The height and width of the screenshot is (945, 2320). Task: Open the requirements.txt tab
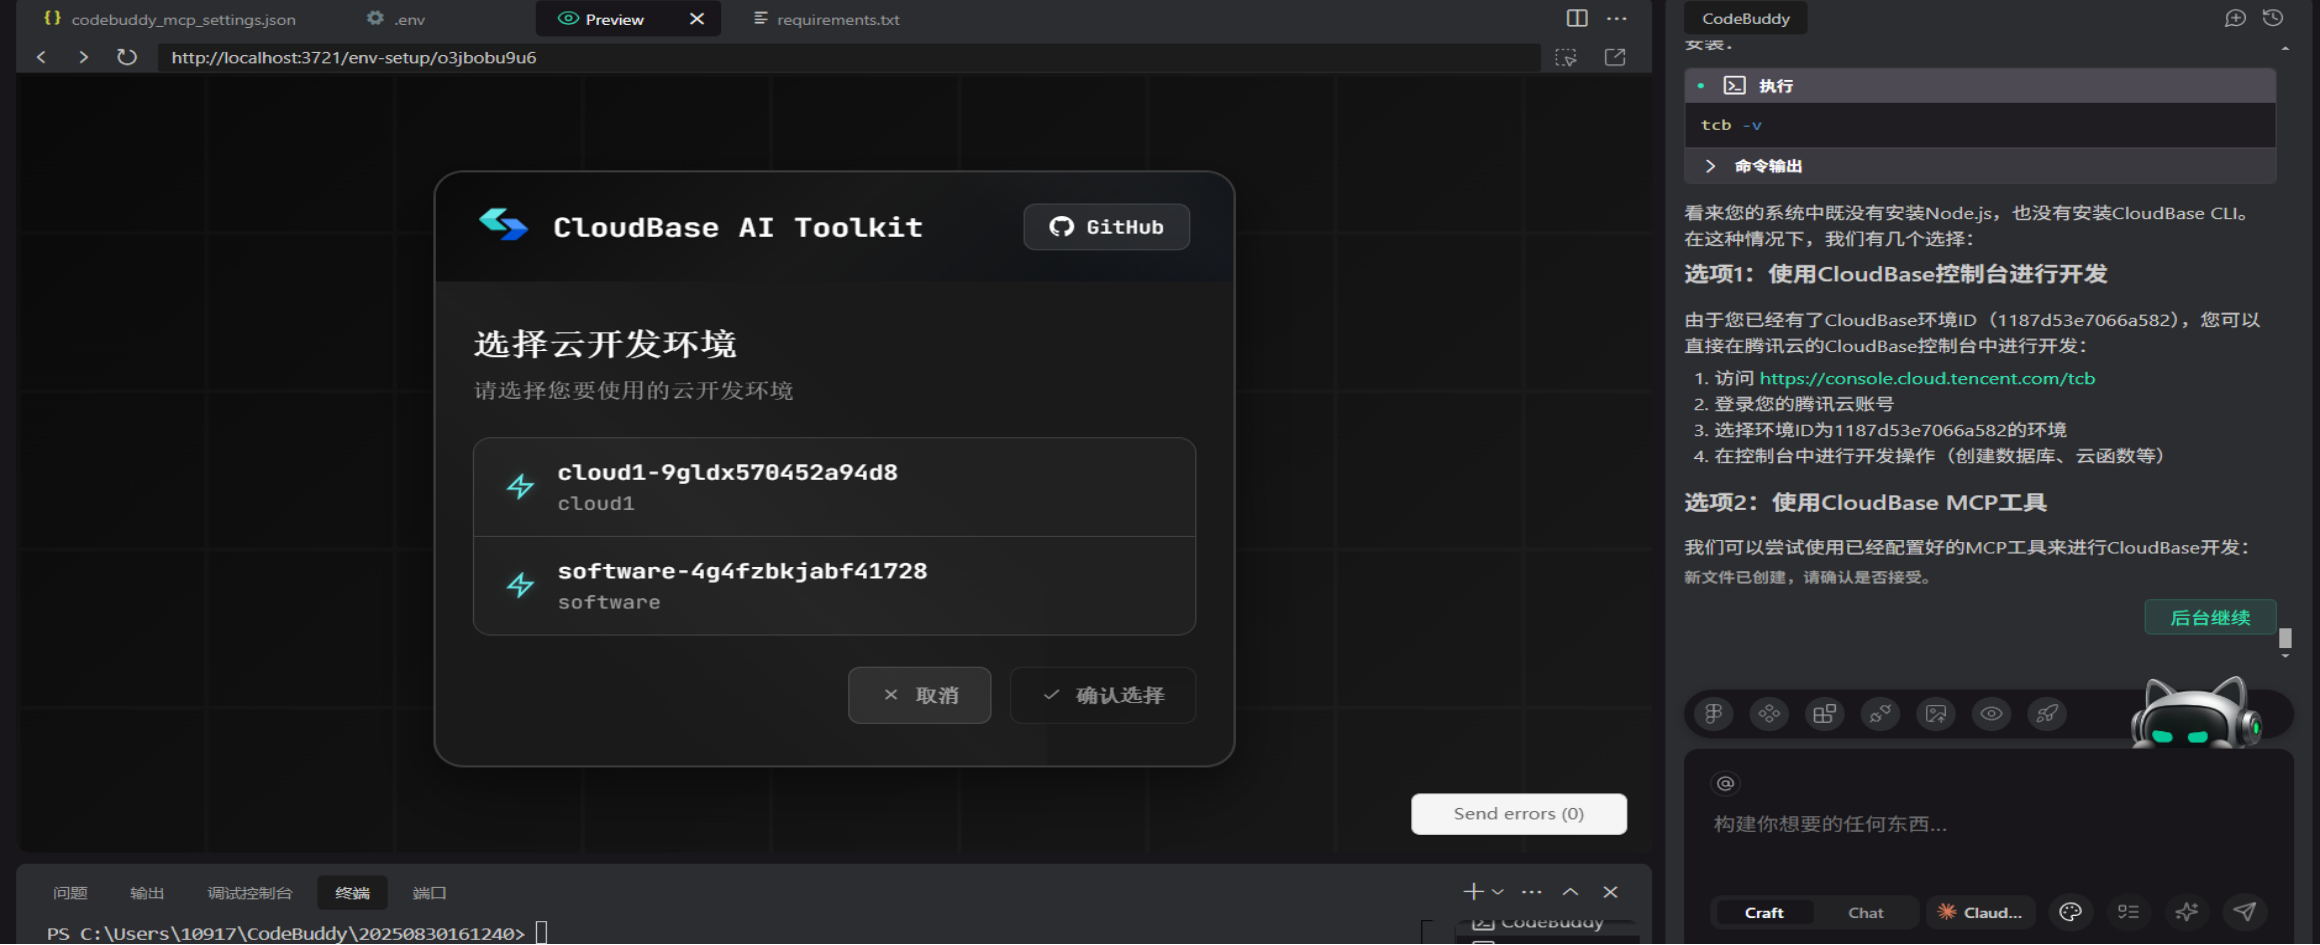pos(826,19)
